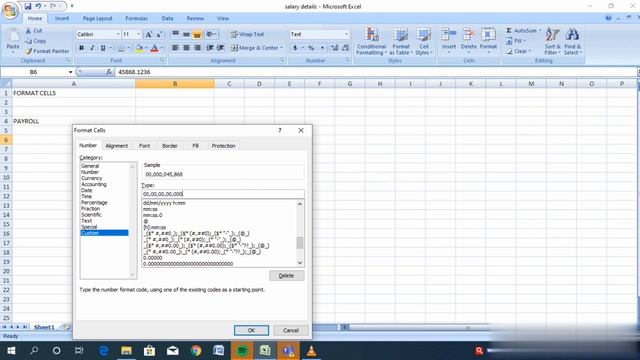Viewport: 640px width, 360px height.
Task: Click the Shrink Font icon
Action: pyautogui.click(x=159, y=35)
